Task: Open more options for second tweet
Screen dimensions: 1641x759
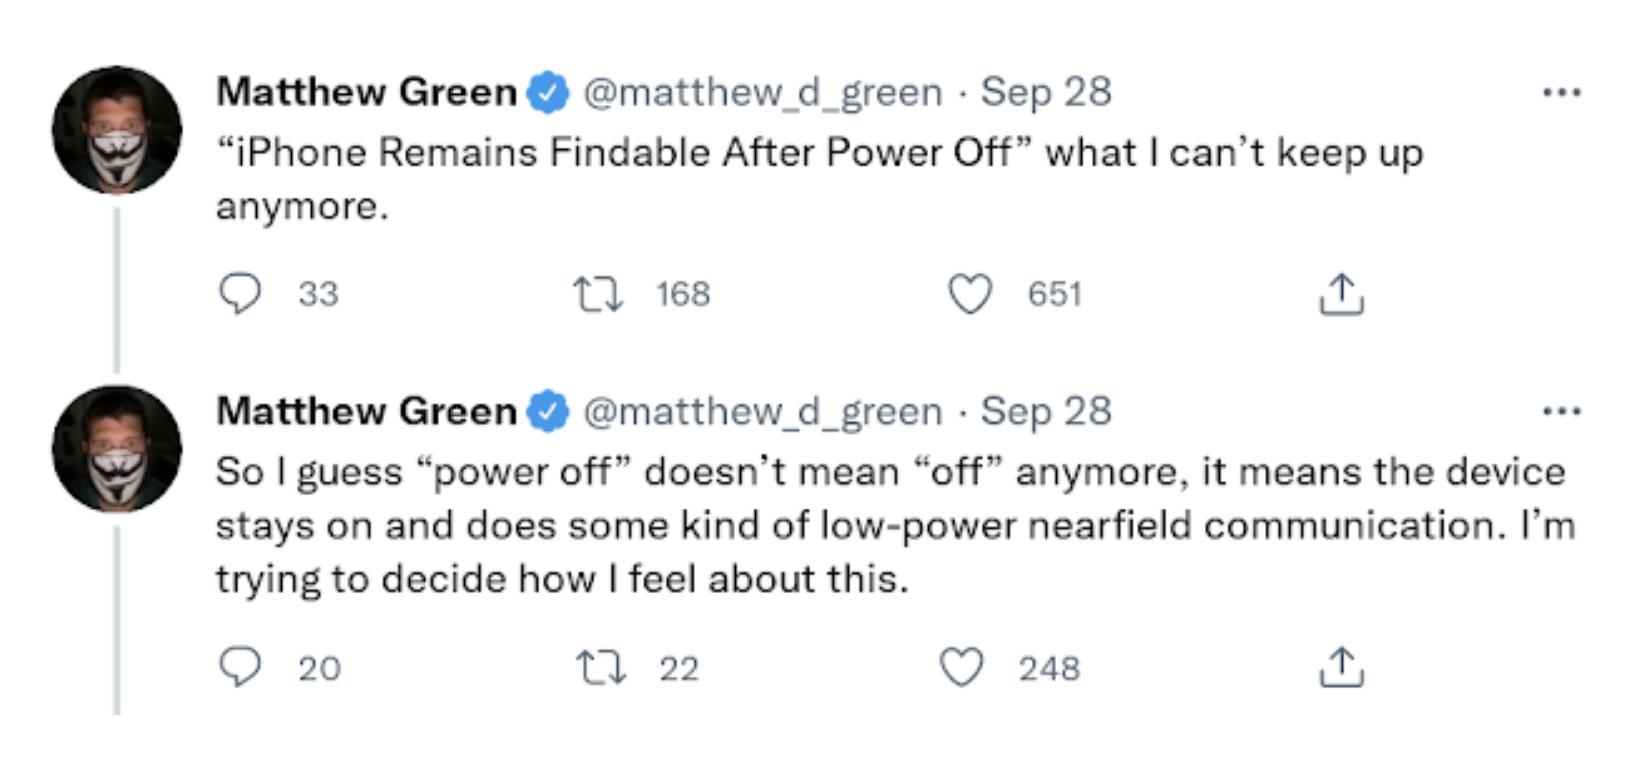Action: [1561, 410]
